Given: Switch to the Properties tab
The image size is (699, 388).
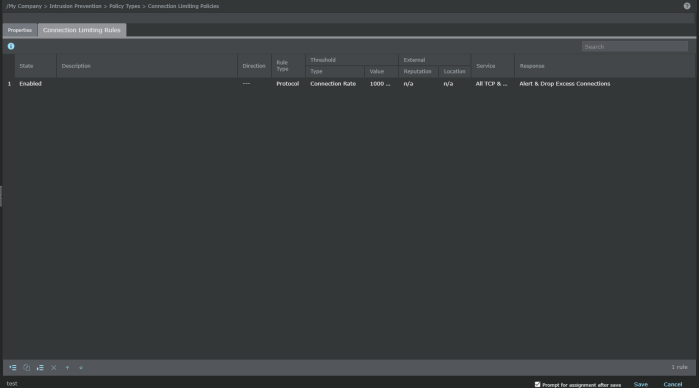Looking at the screenshot, I should 20,30.
